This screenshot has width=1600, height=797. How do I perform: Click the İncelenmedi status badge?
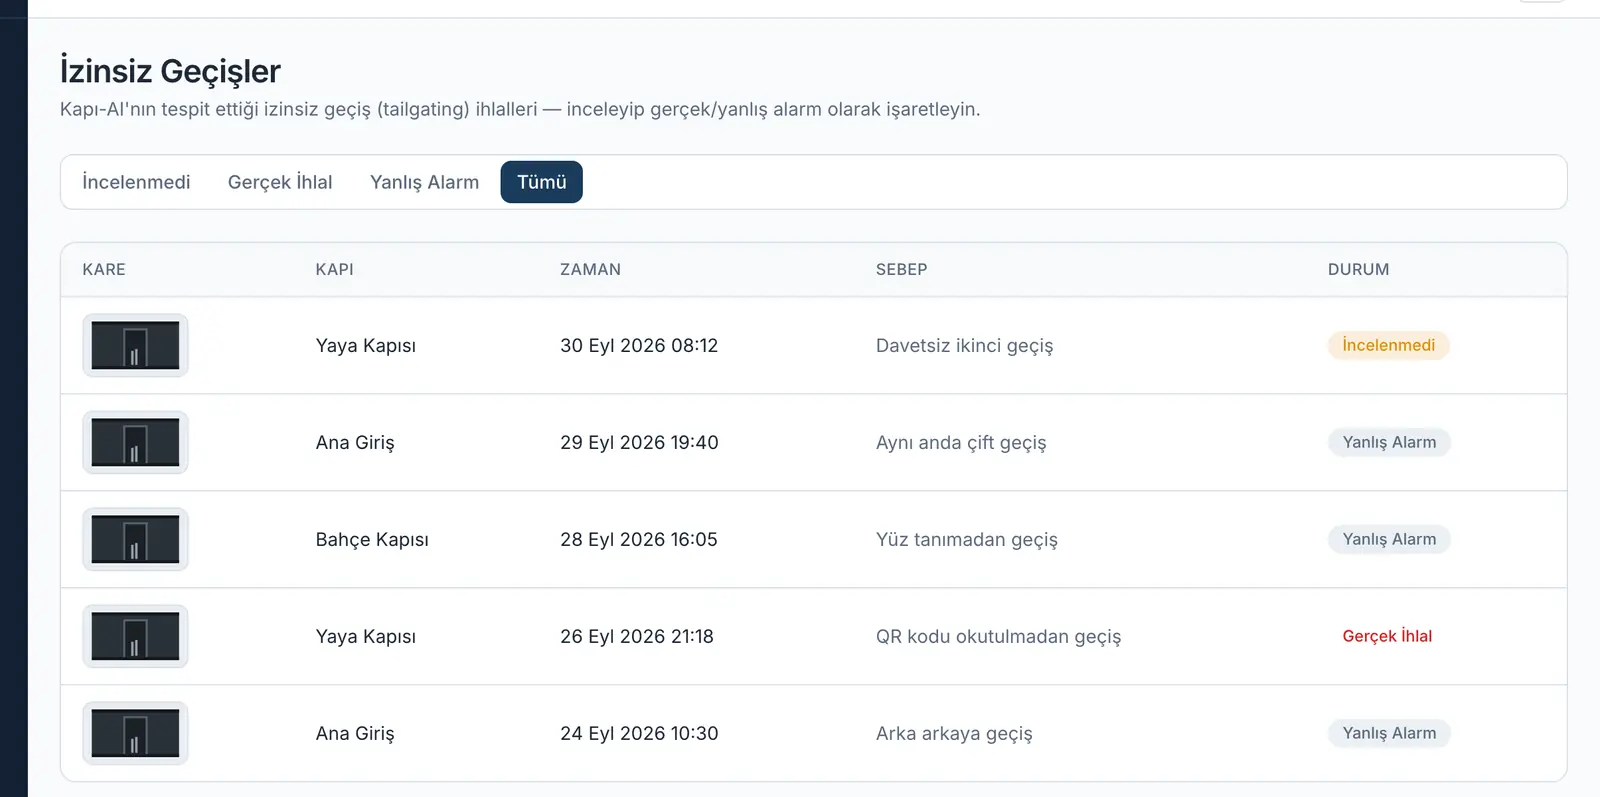[x=1388, y=345]
